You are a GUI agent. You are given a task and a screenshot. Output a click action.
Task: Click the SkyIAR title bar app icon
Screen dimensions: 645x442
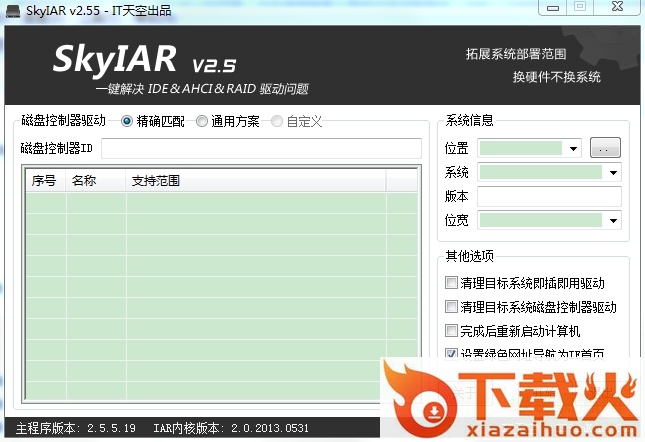pyautogui.click(x=13, y=11)
